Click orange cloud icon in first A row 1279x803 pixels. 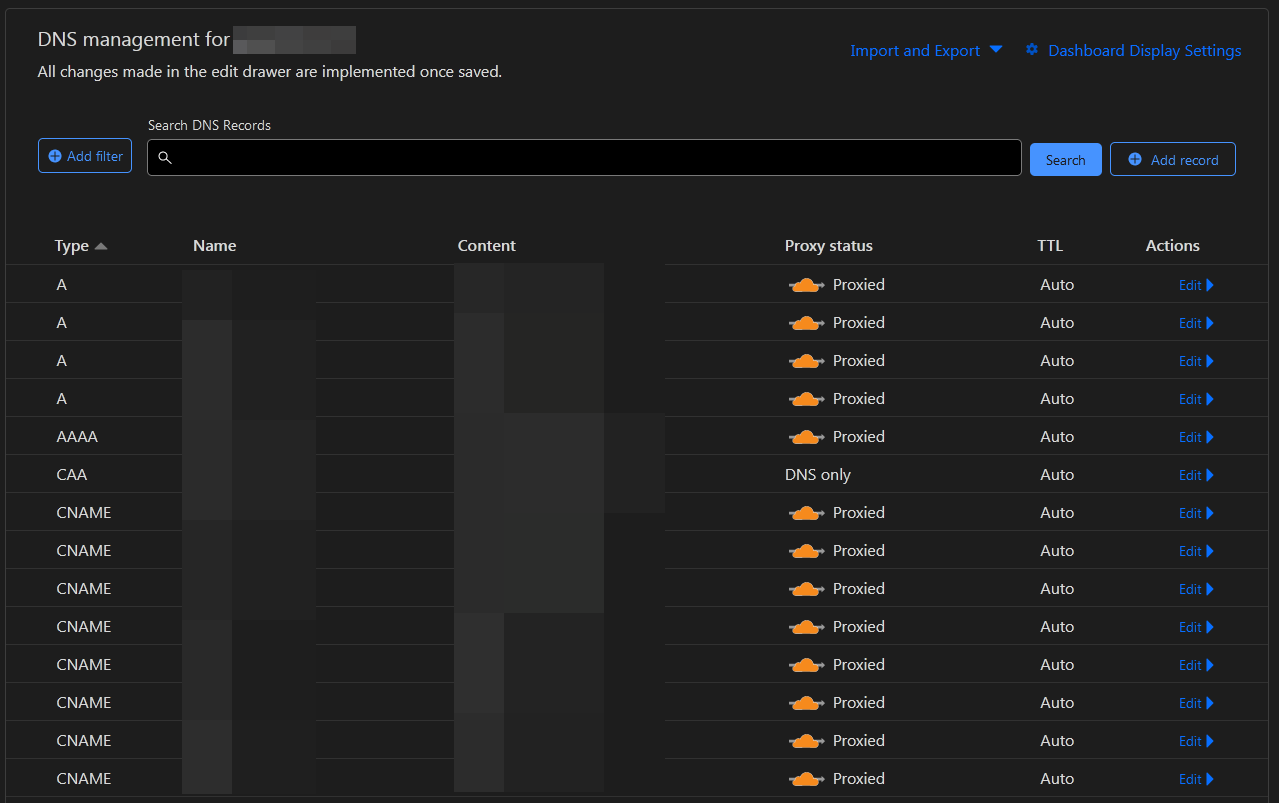point(806,285)
